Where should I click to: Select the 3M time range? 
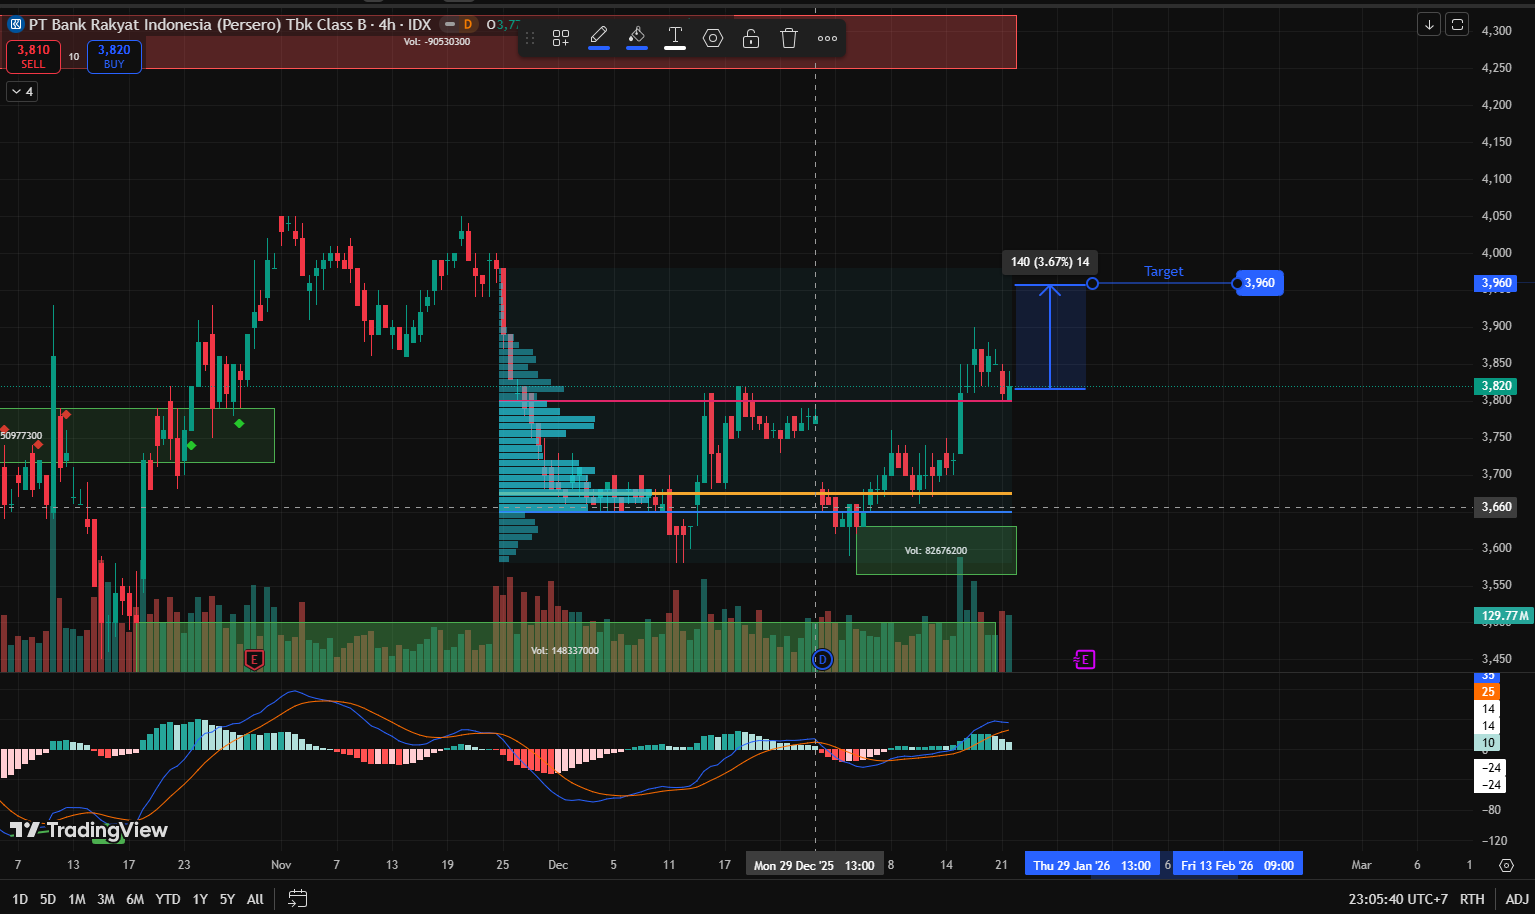(106, 899)
